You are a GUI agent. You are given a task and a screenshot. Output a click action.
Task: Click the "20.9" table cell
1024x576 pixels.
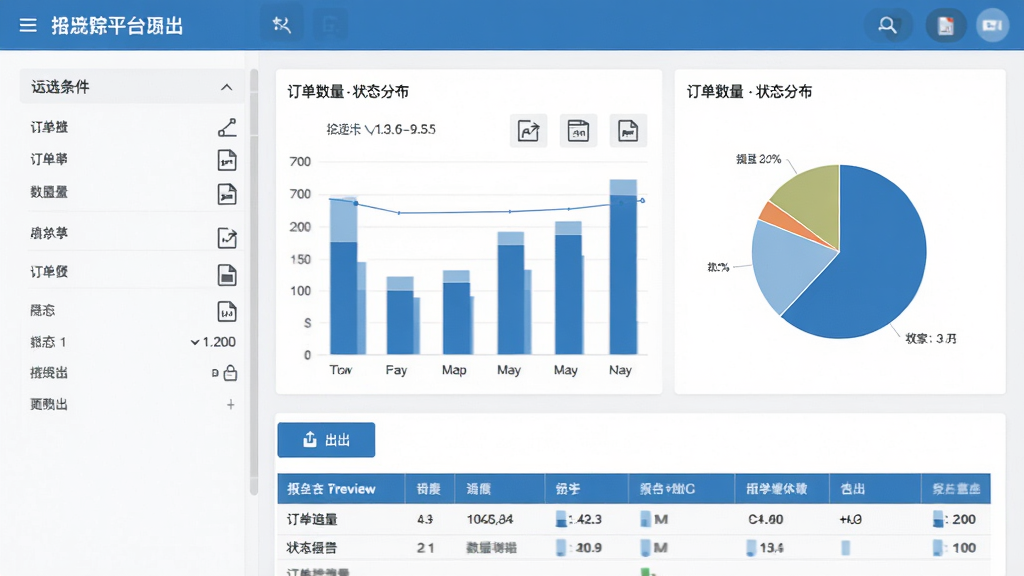pos(589,547)
